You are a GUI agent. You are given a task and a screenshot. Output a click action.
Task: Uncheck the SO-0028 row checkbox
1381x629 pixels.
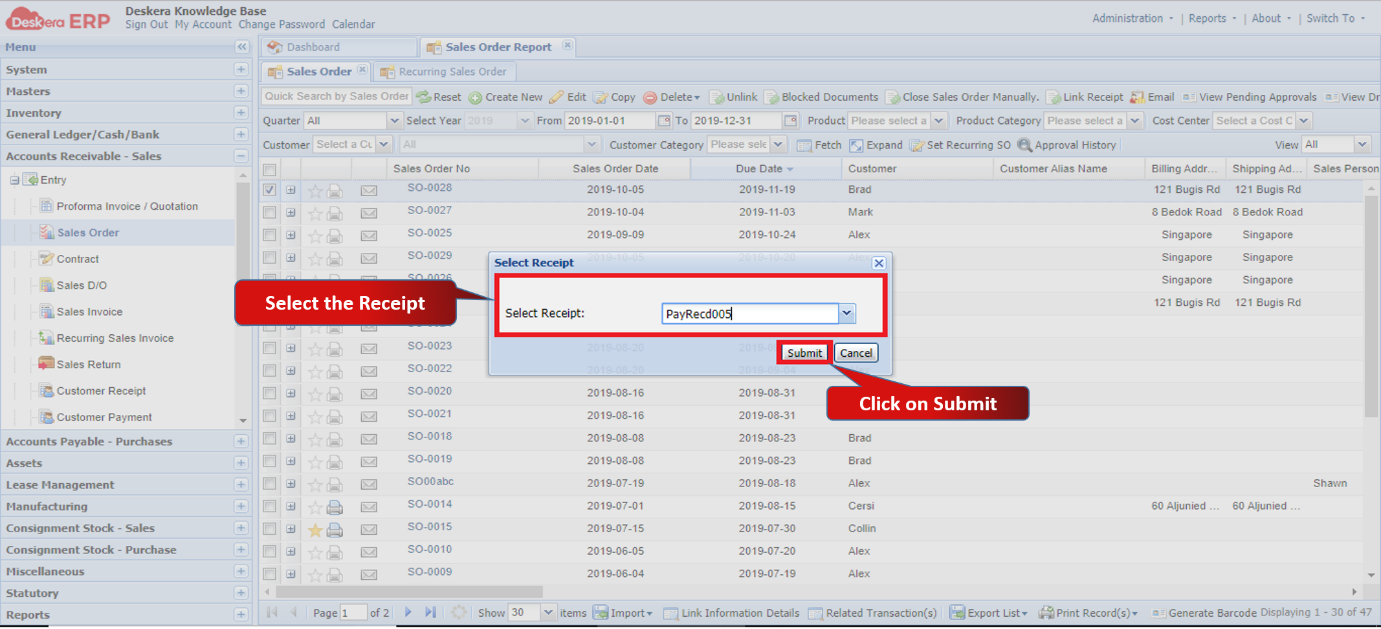point(270,190)
